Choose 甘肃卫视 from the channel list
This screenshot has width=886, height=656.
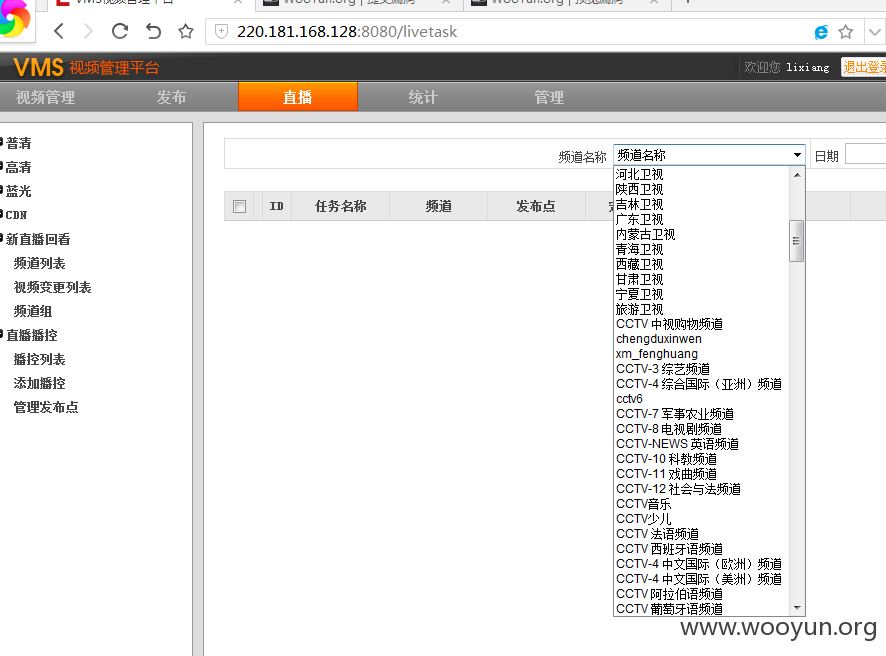[701, 279]
